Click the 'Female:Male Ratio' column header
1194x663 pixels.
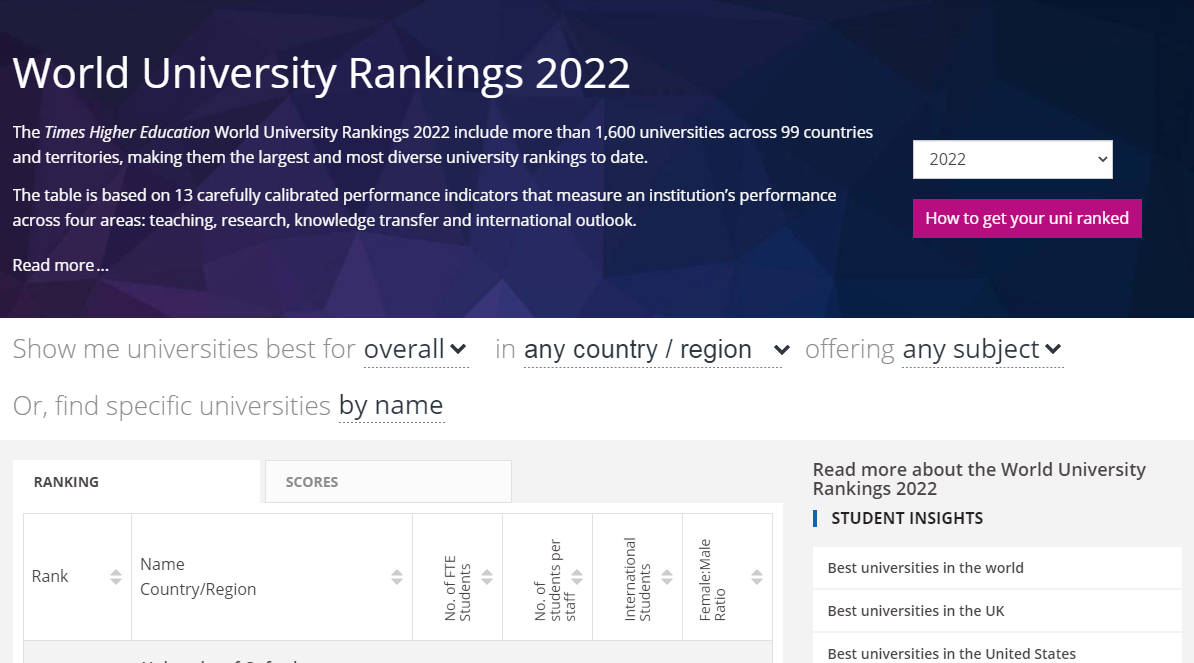pyautogui.click(x=727, y=577)
